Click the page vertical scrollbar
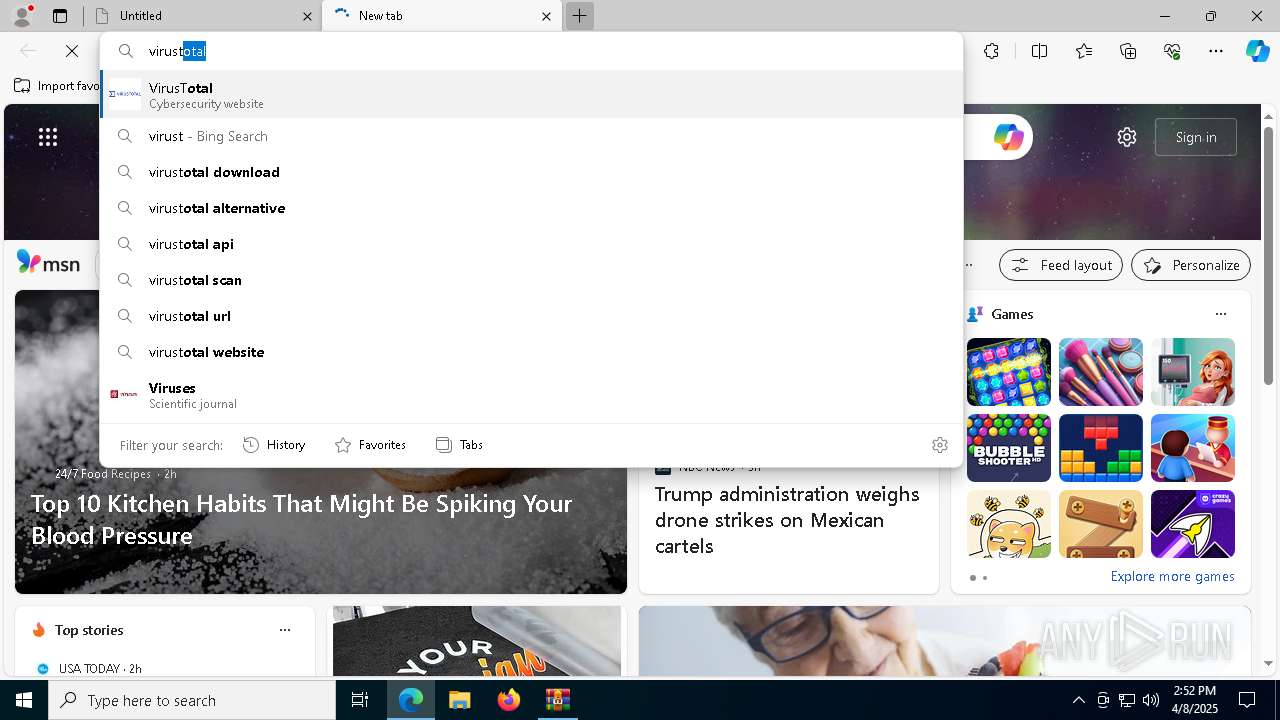The height and width of the screenshot is (720, 1280). (x=1268, y=255)
